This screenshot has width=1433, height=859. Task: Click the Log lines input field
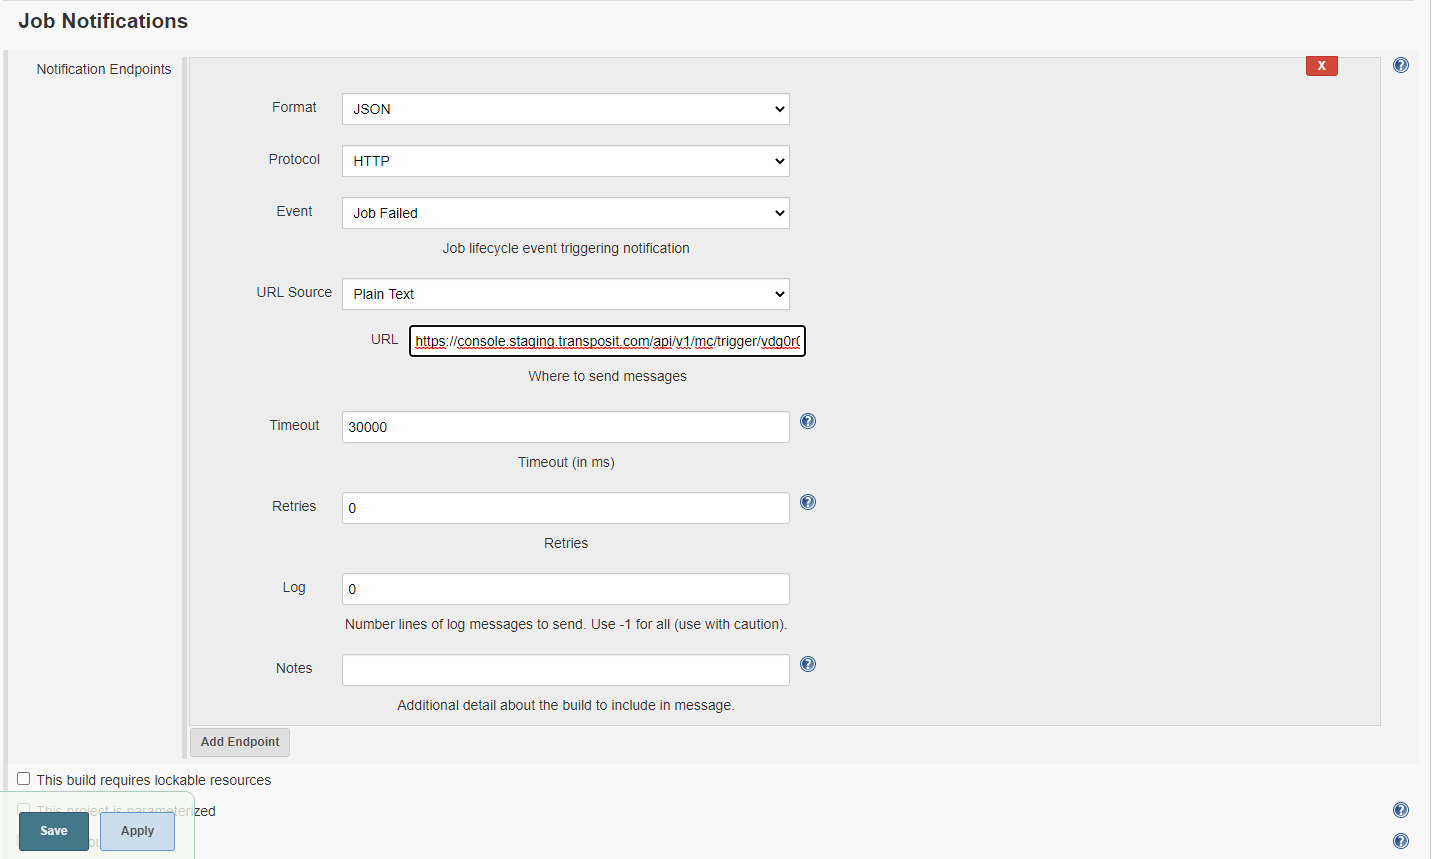coord(566,589)
